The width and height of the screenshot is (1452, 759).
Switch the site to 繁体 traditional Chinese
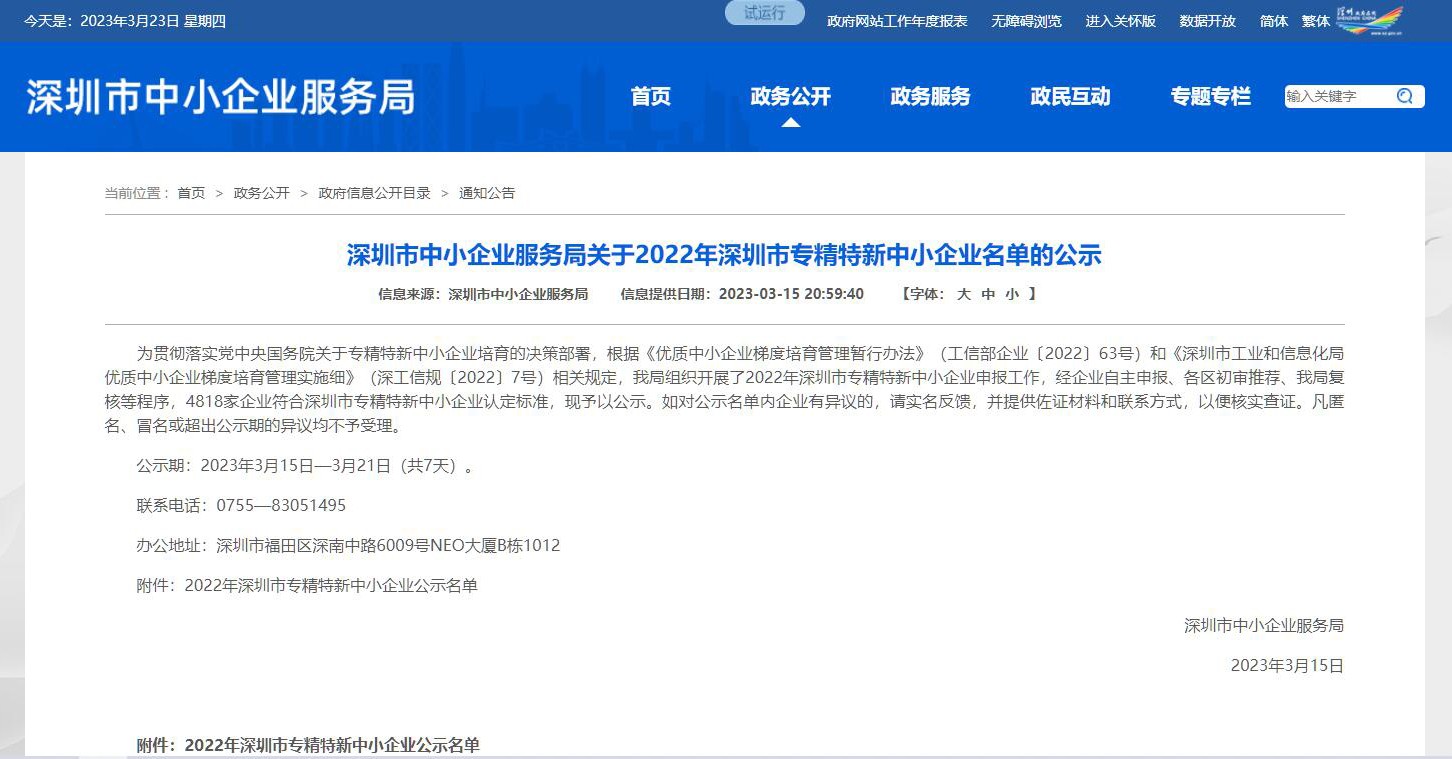[x=1316, y=20]
